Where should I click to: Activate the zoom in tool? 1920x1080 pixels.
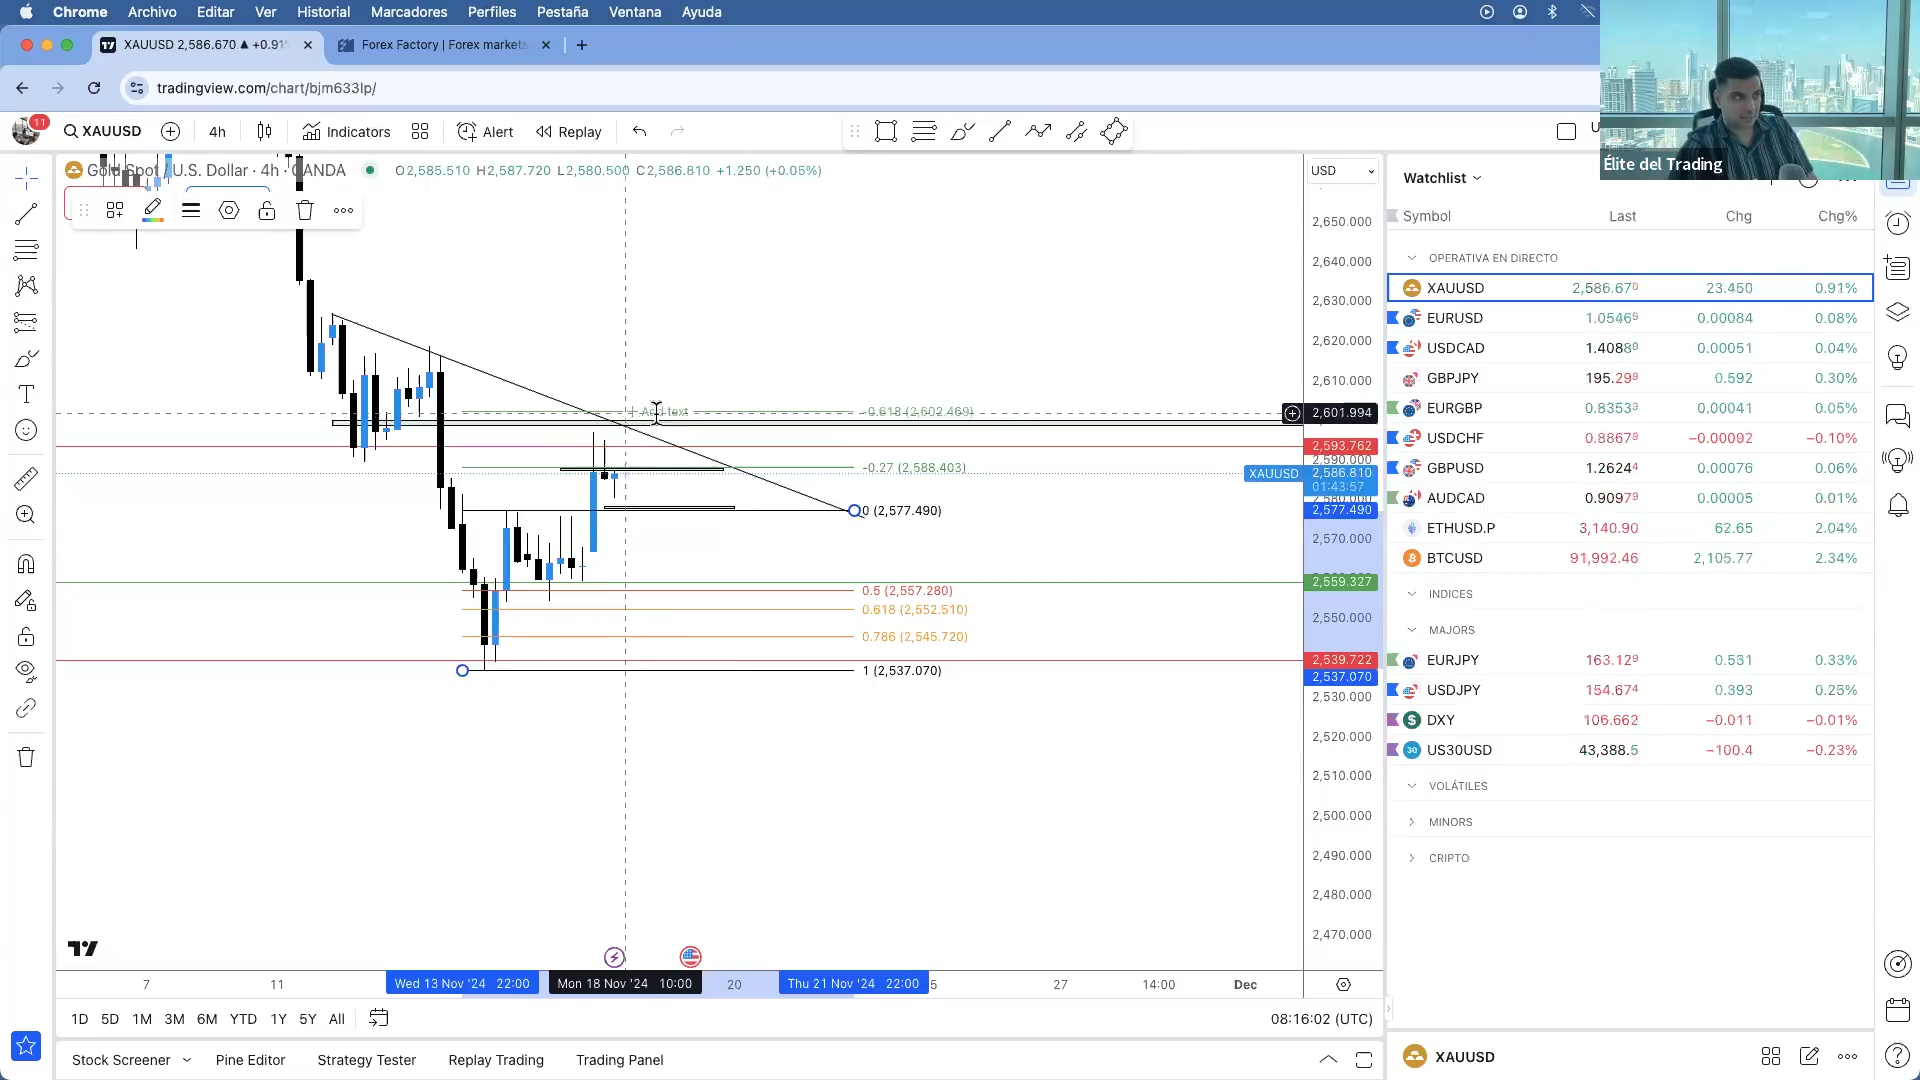tap(26, 515)
